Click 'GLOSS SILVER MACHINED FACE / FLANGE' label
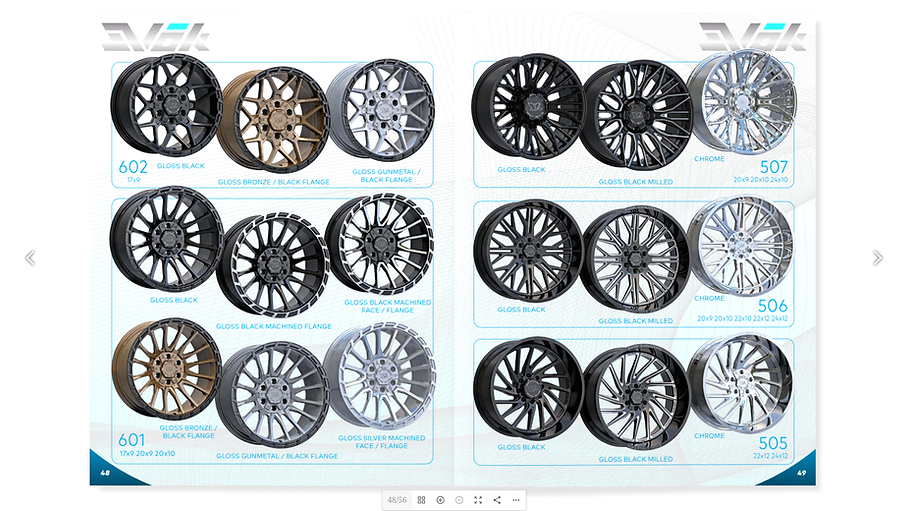The height and width of the screenshot is (511, 907). 382,442
